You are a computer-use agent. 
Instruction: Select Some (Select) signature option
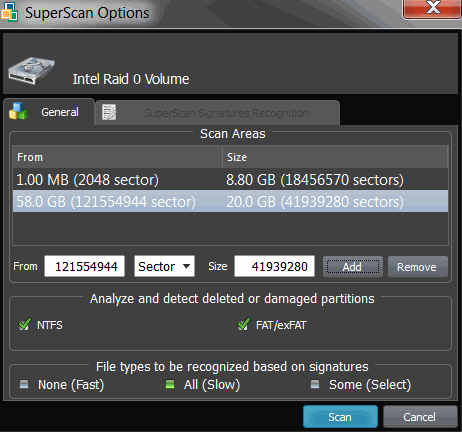[x=315, y=384]
